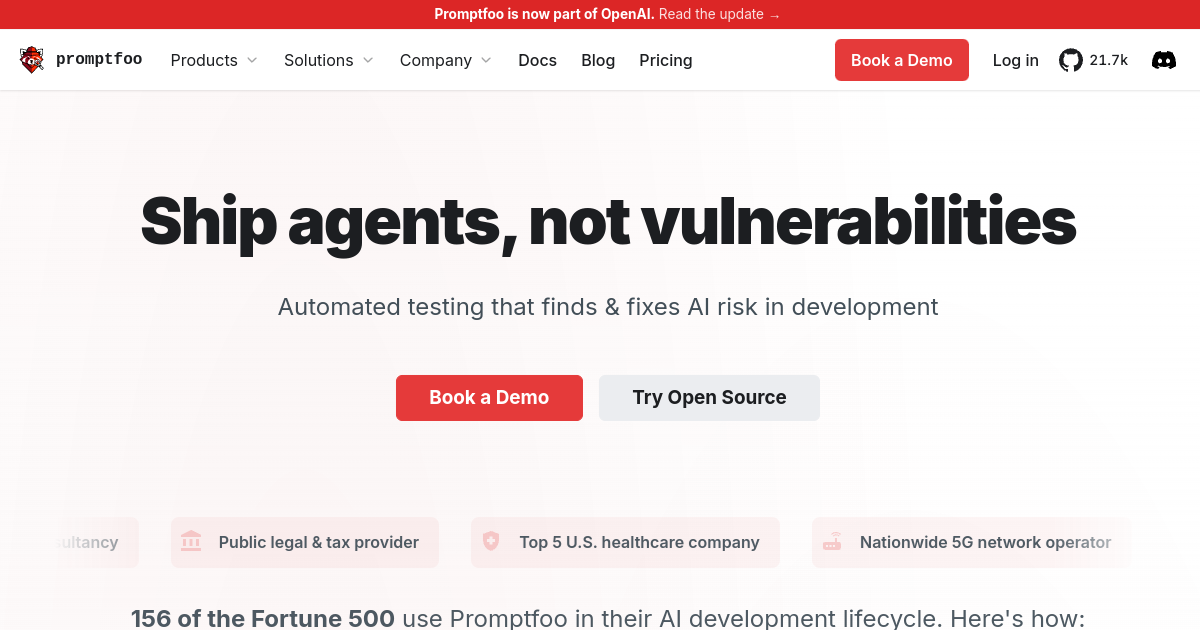Select the Top 5 U.S. healthcare company card

[x=625, y=542]
